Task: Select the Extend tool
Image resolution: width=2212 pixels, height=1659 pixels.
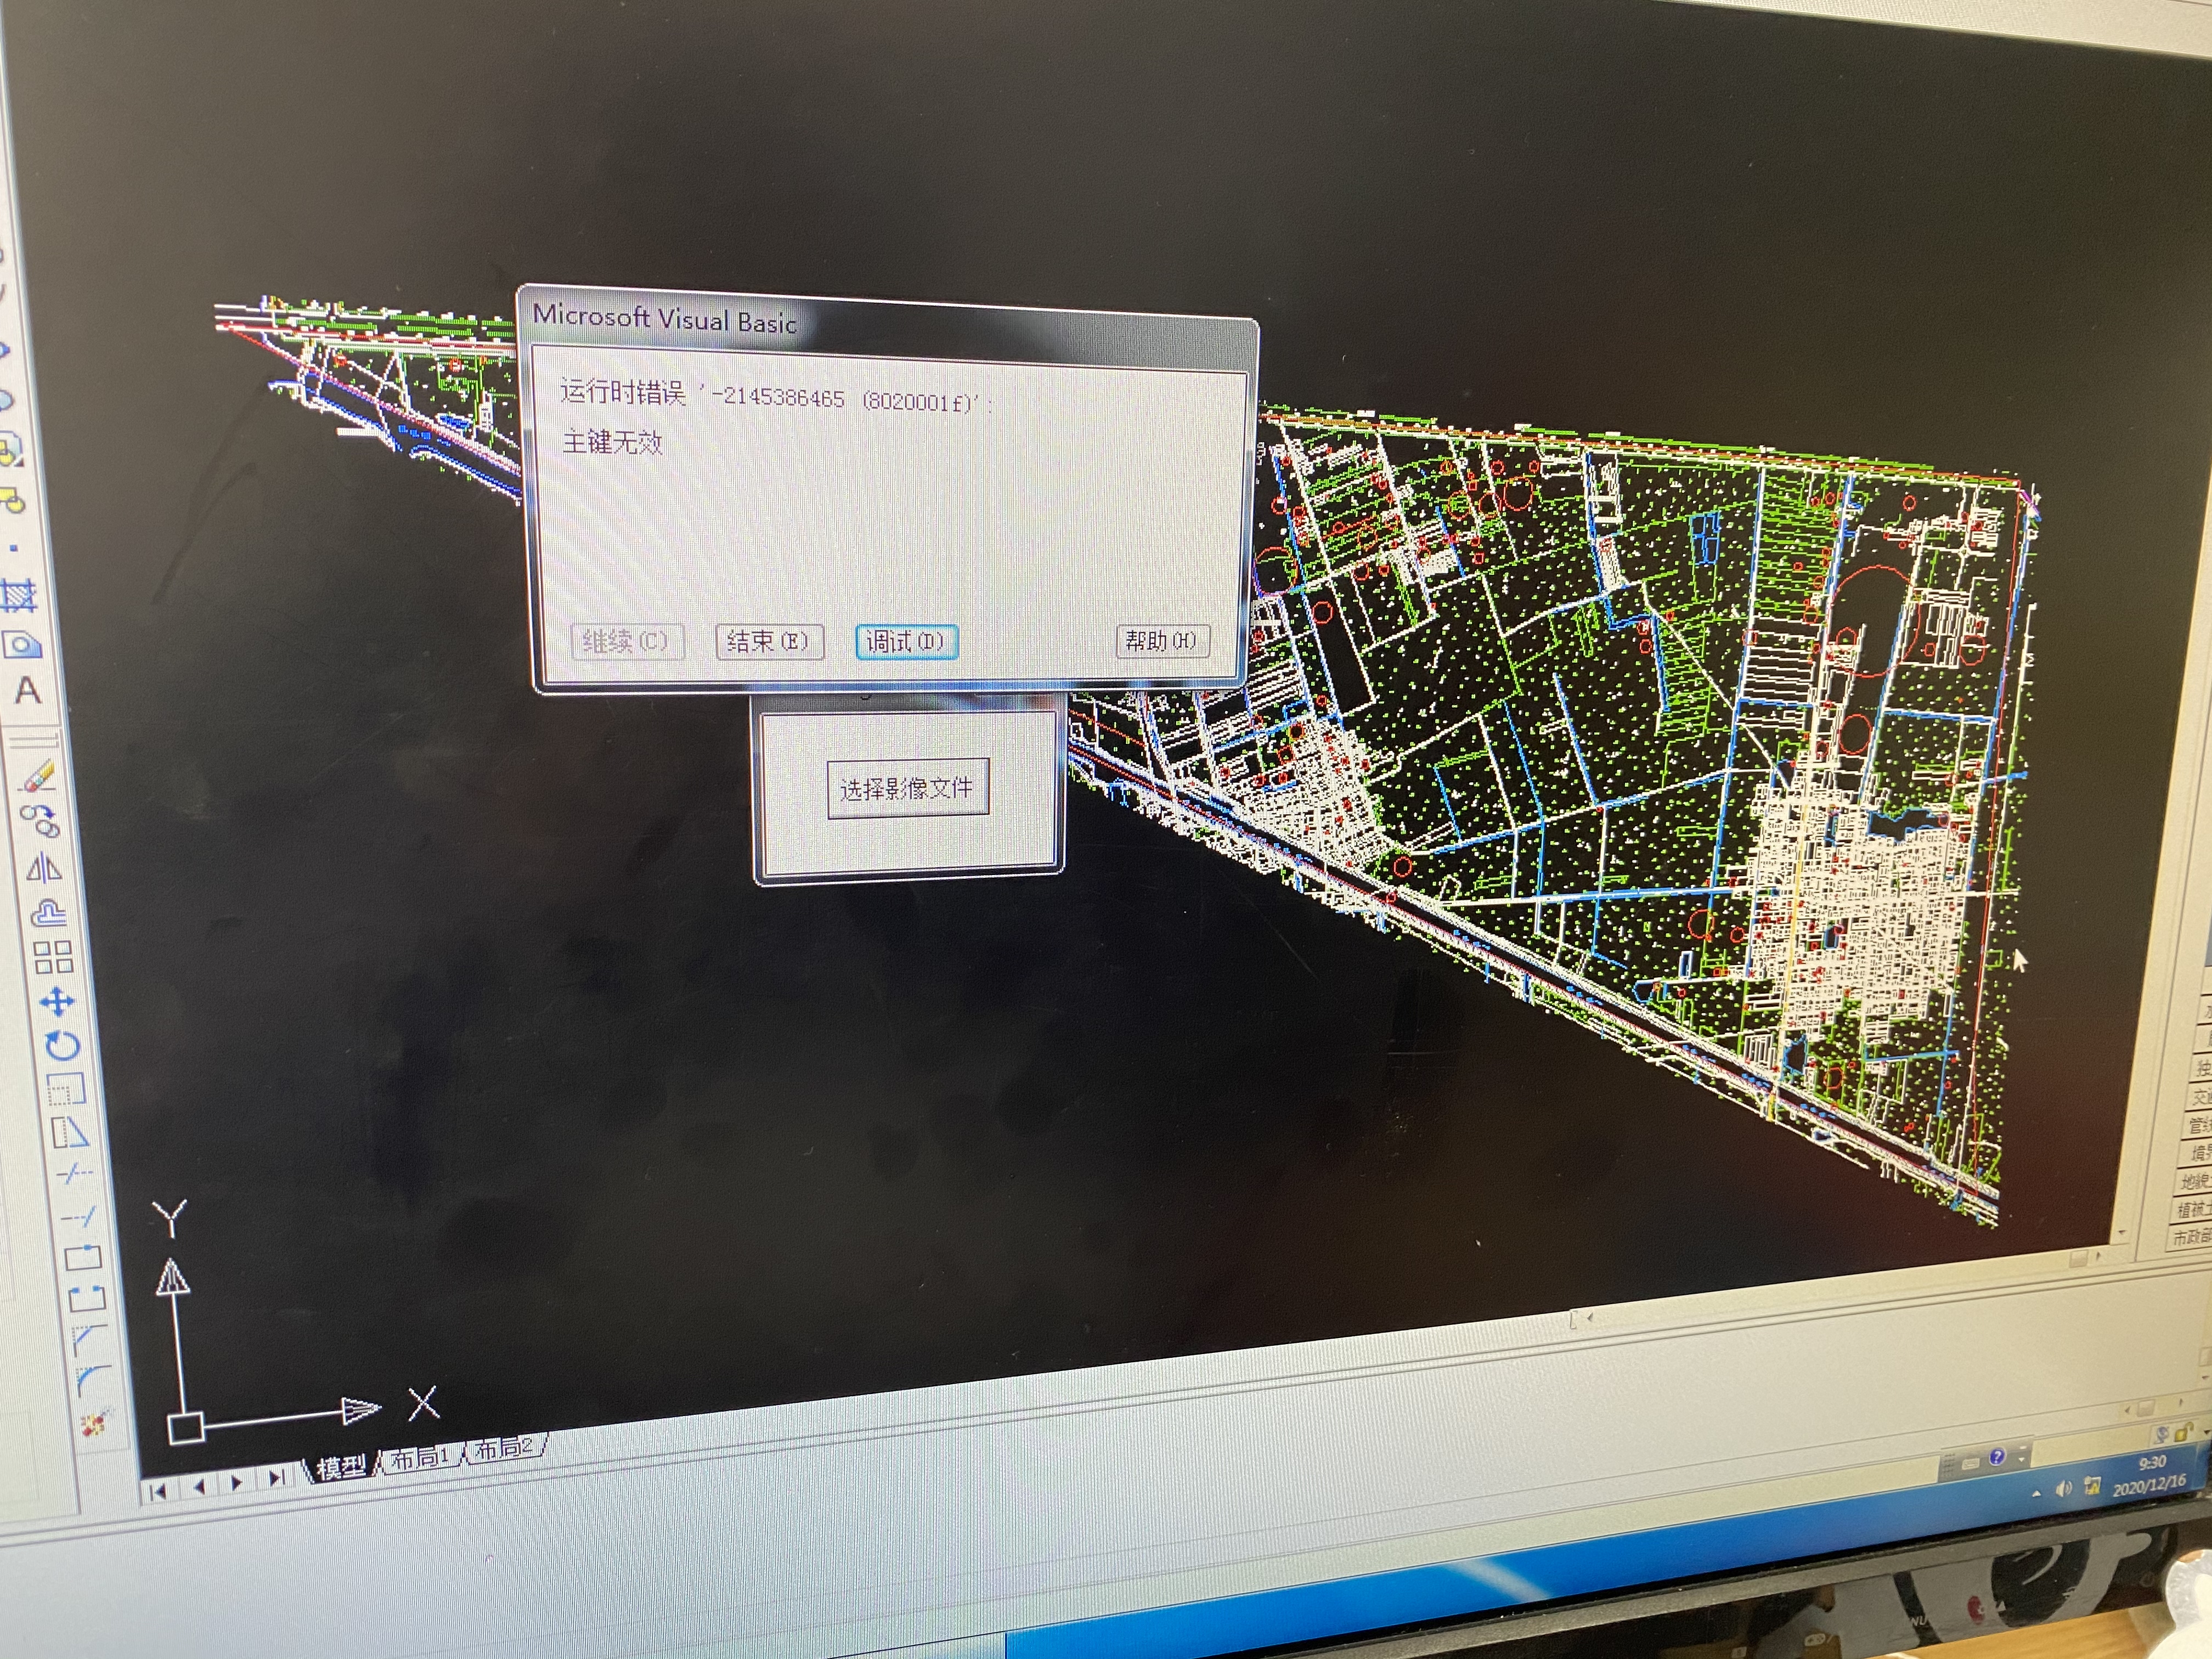Action: pos(78,1216)
